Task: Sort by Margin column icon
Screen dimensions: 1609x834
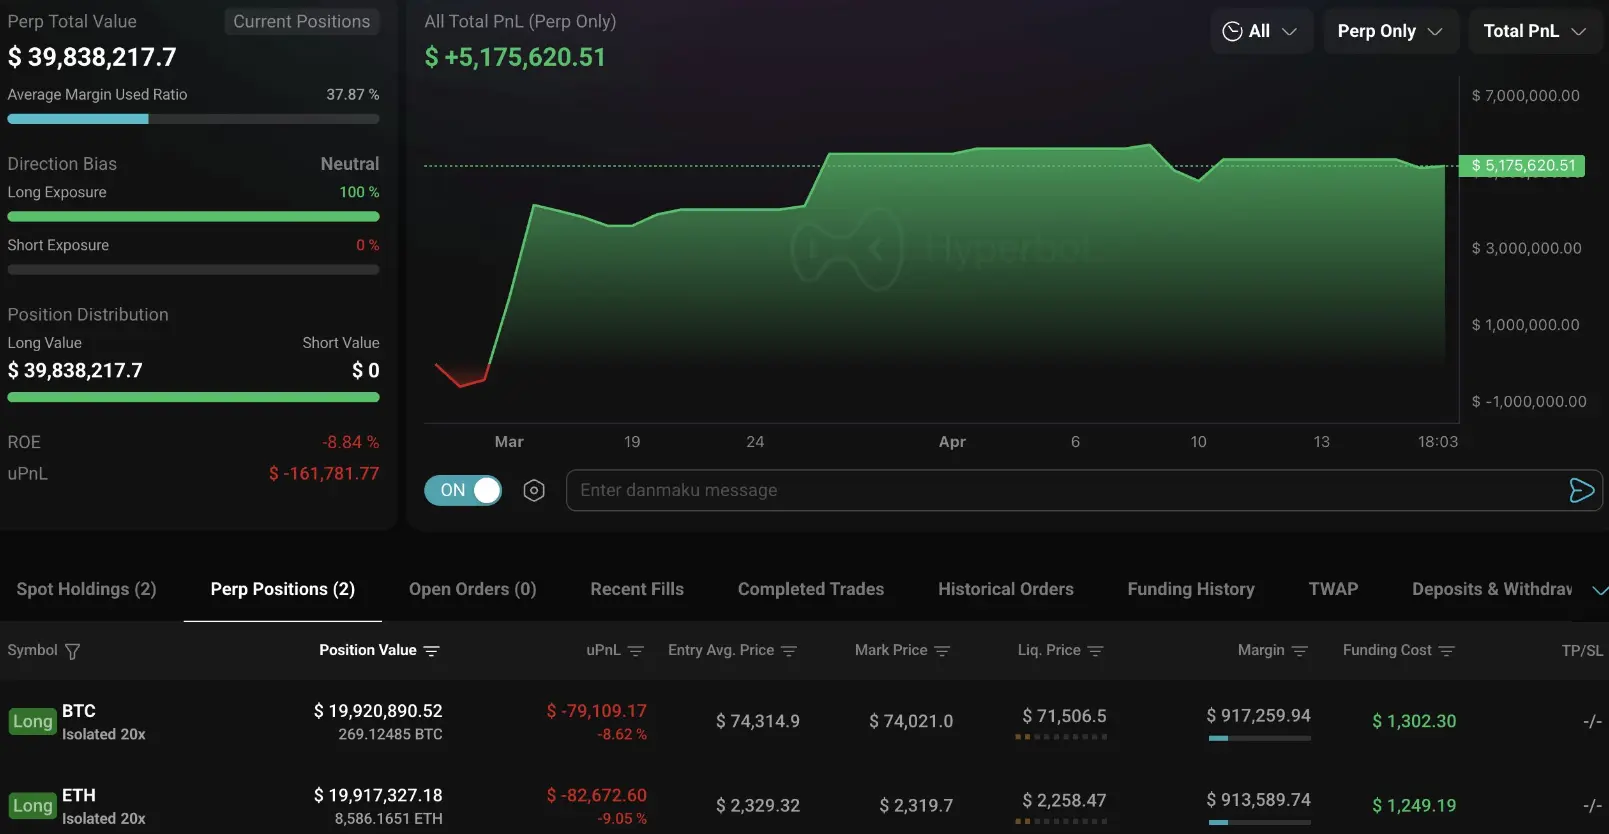Action: (x=1299, y=651)
